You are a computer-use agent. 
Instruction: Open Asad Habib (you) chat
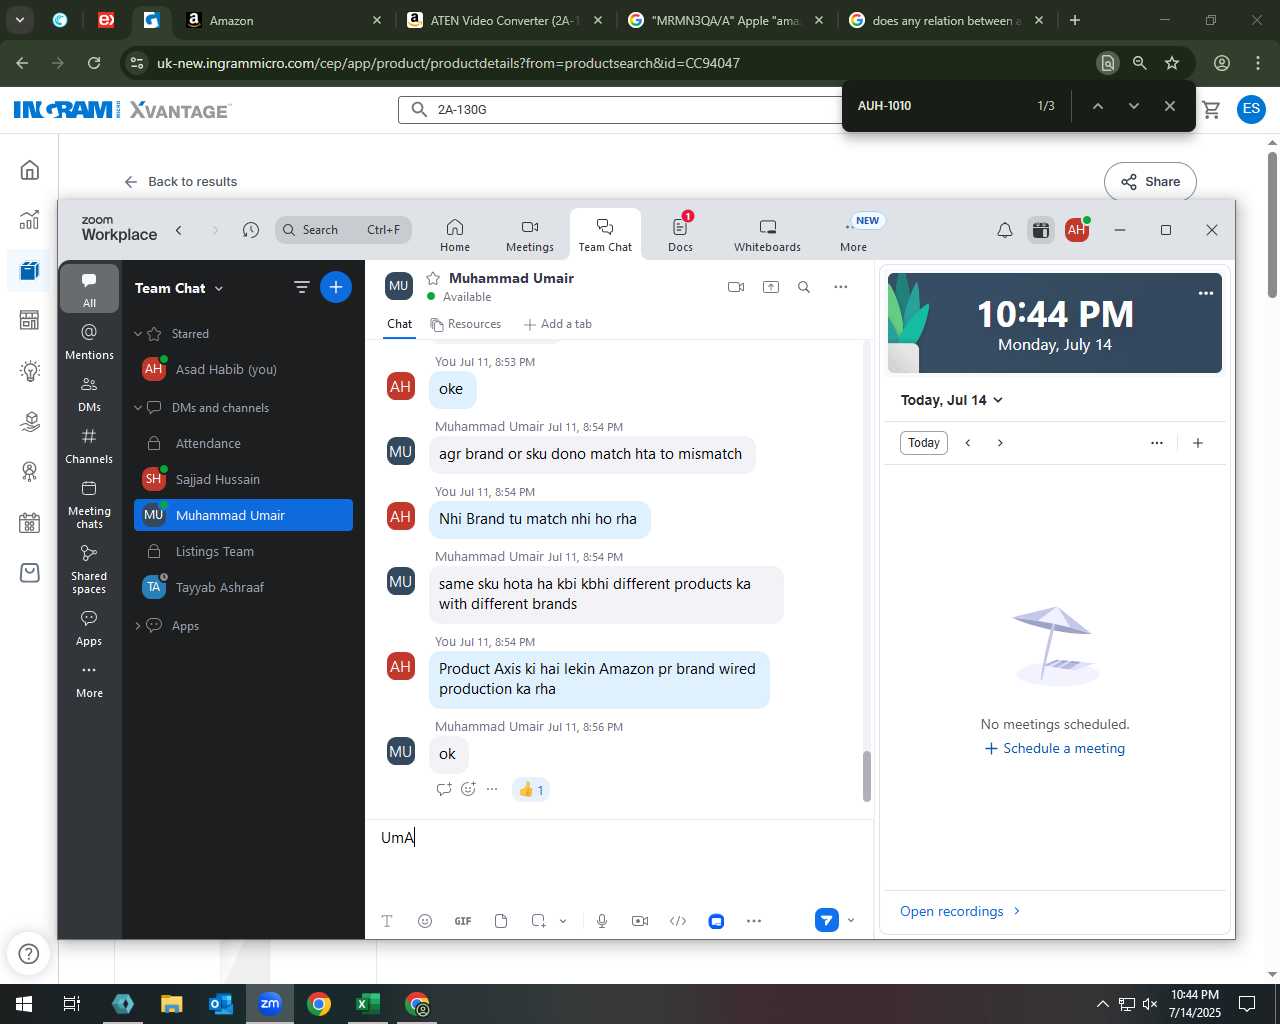click(x=243, y=369)
